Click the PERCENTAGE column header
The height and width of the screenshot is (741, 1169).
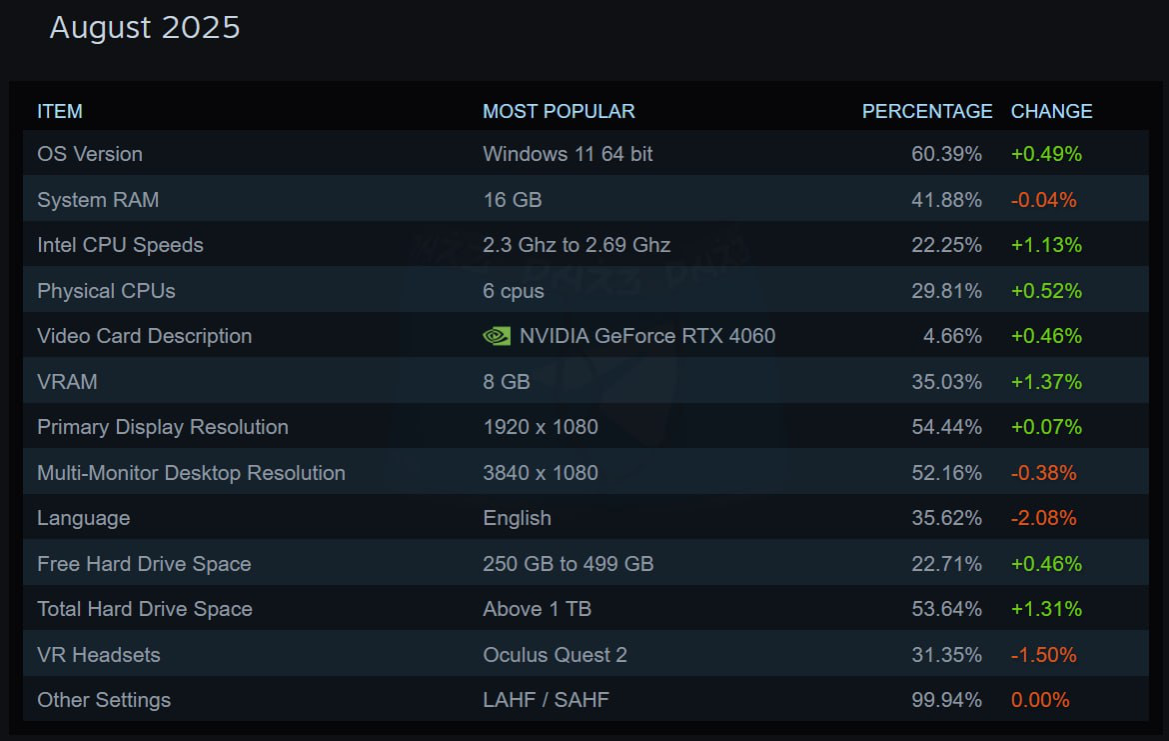(927, 111)
